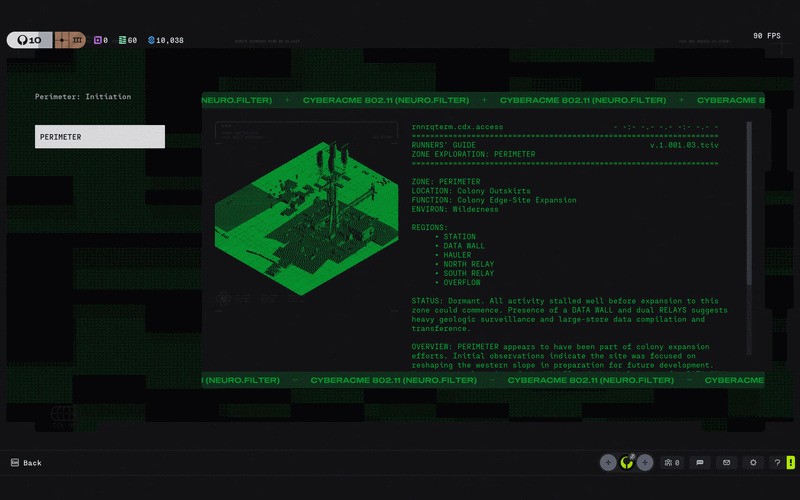
Task: Click the Perimeter: Initiation heading
Action: pos(83,96)
